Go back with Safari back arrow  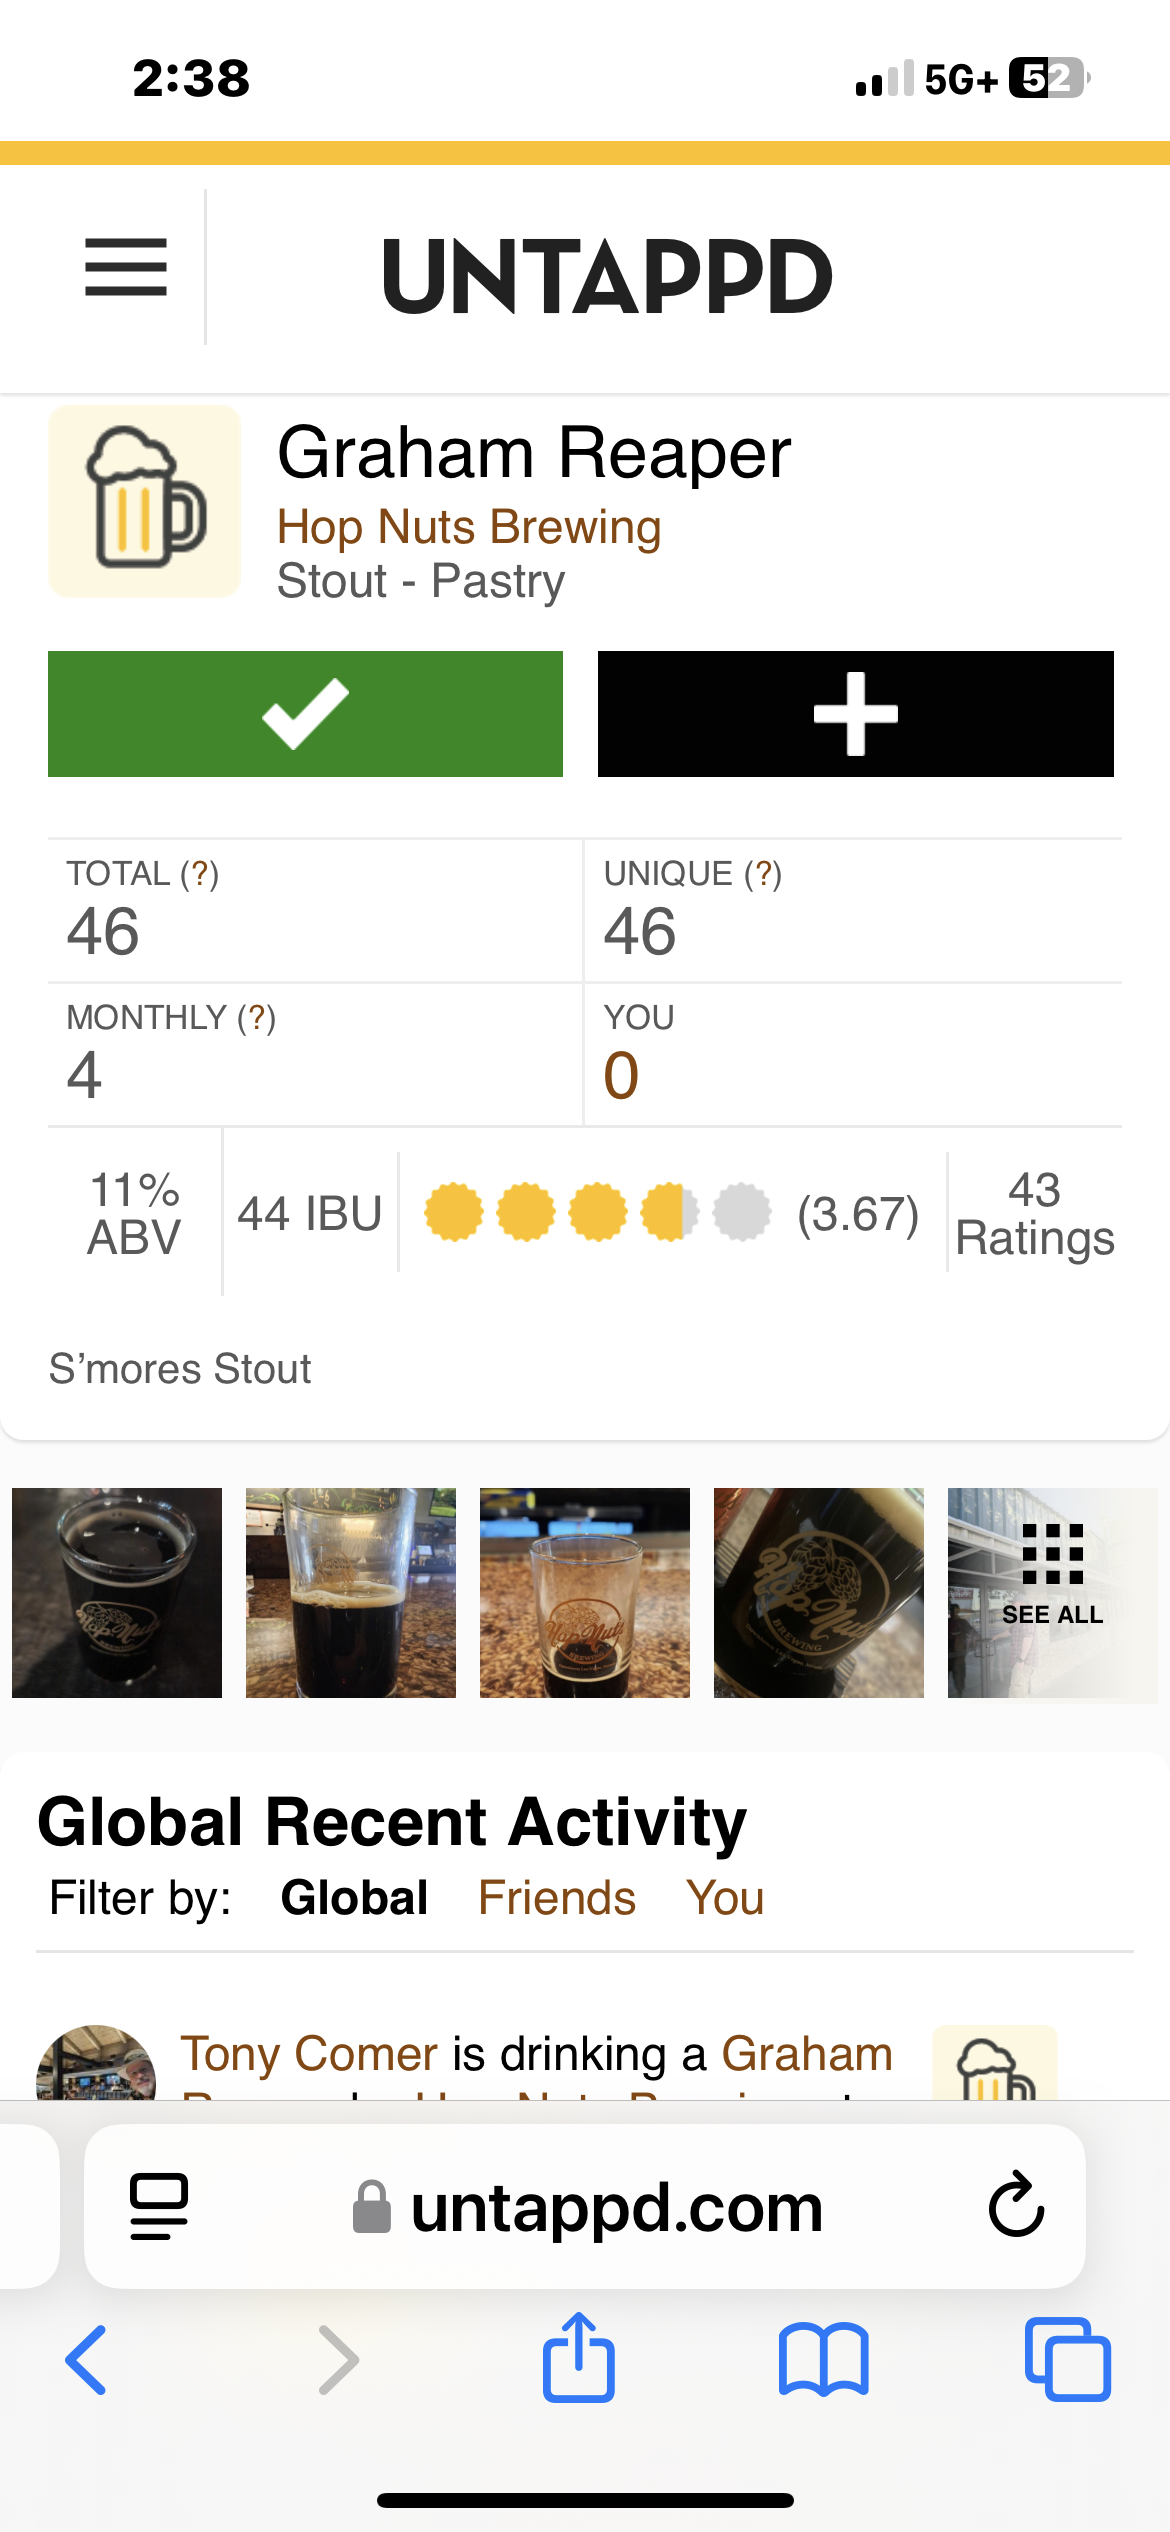[x=87, y=2360]
